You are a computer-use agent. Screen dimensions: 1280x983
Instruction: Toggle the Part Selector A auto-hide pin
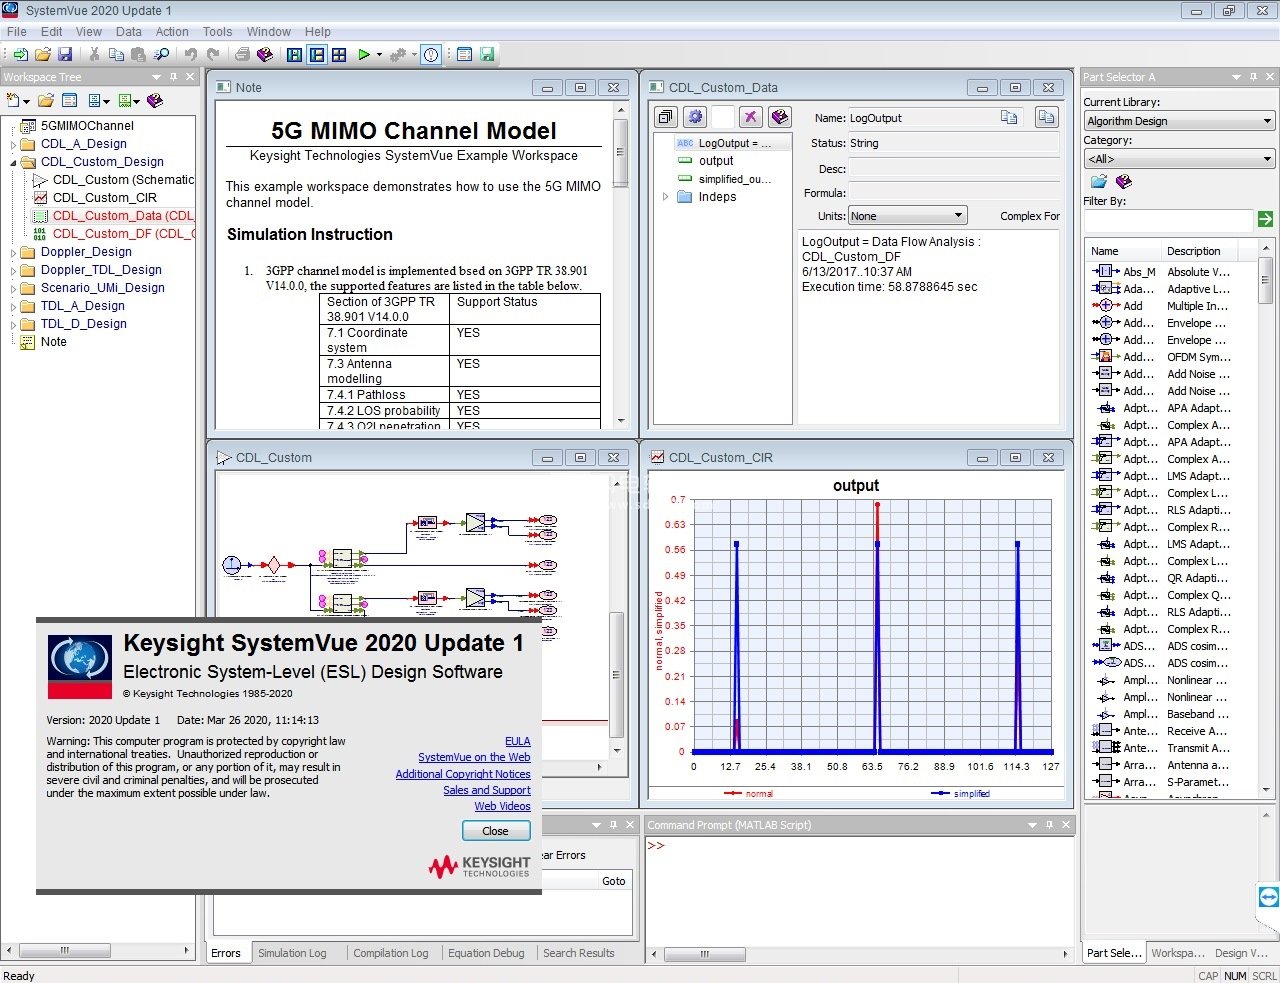pyautogui.click(x=1253, y=77)
